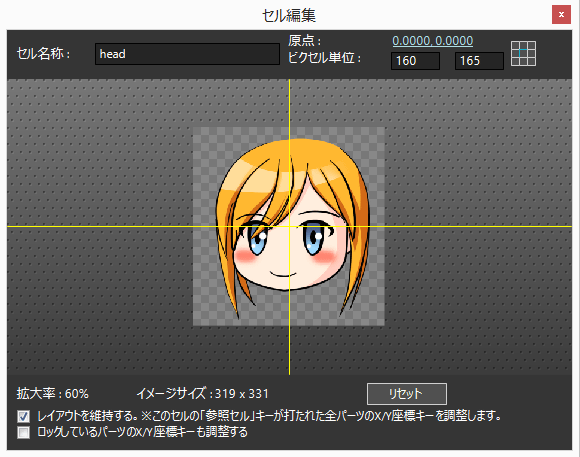Screen dimensions: 580x457
Task: Click the ピクセル単位 label
Action: (x=324, y=58)
